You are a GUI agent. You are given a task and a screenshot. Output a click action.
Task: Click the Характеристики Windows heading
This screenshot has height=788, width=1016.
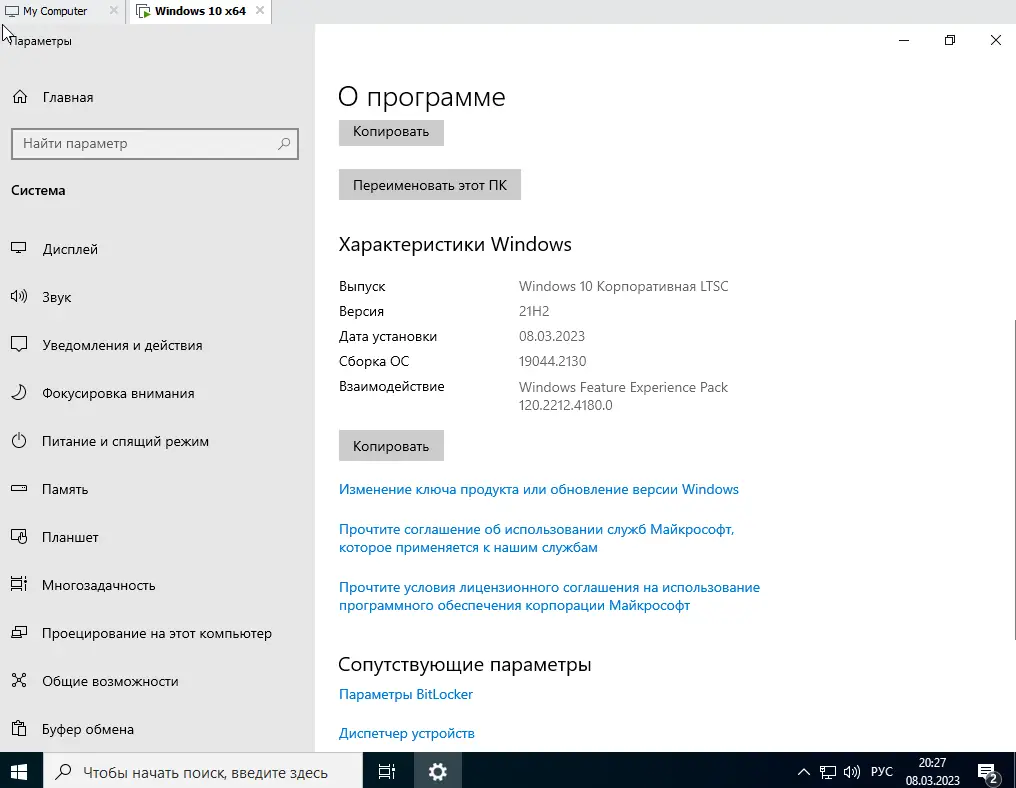(x=455, y=244)
